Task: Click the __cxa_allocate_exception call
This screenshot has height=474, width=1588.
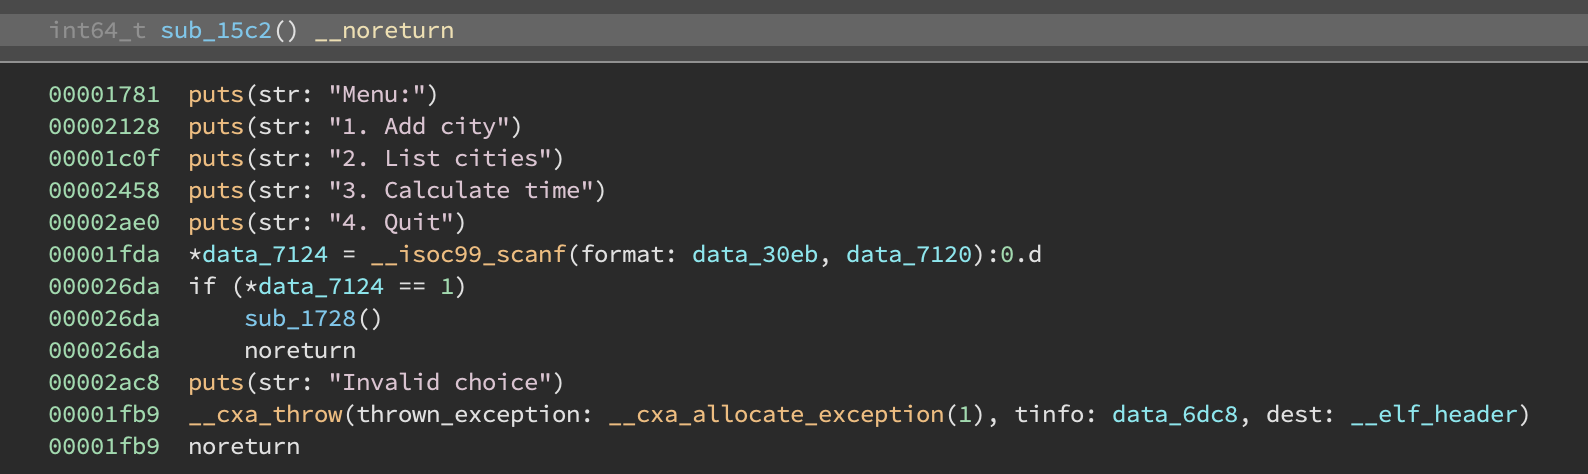Action: tap(776, 415)
